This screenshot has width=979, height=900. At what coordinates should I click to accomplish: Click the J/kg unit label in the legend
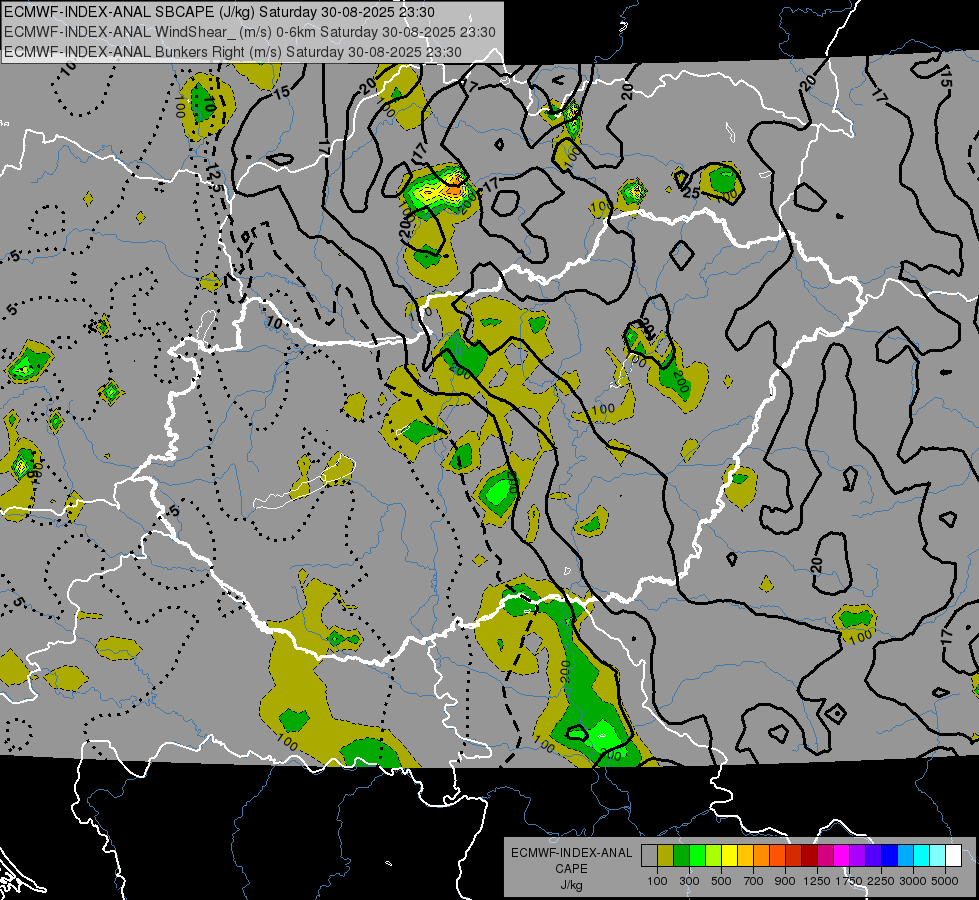(571, 885)
